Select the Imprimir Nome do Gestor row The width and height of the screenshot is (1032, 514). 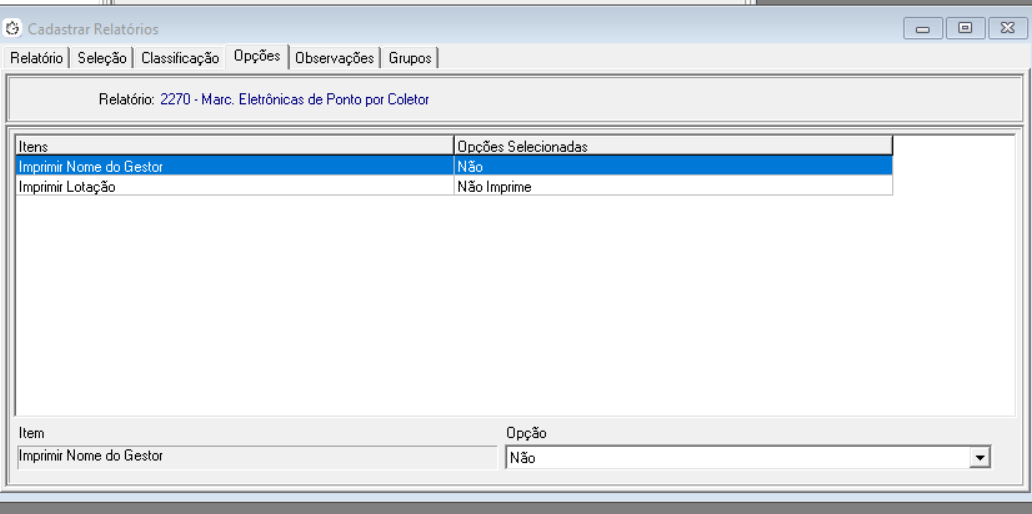[x=234, y=167]
